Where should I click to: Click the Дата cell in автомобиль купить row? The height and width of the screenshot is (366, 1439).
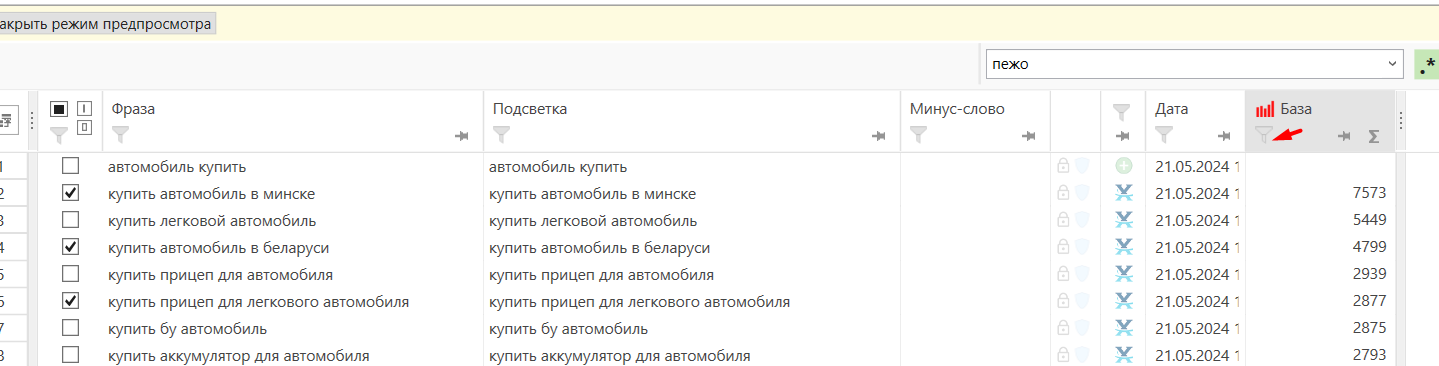(1196, 166)
